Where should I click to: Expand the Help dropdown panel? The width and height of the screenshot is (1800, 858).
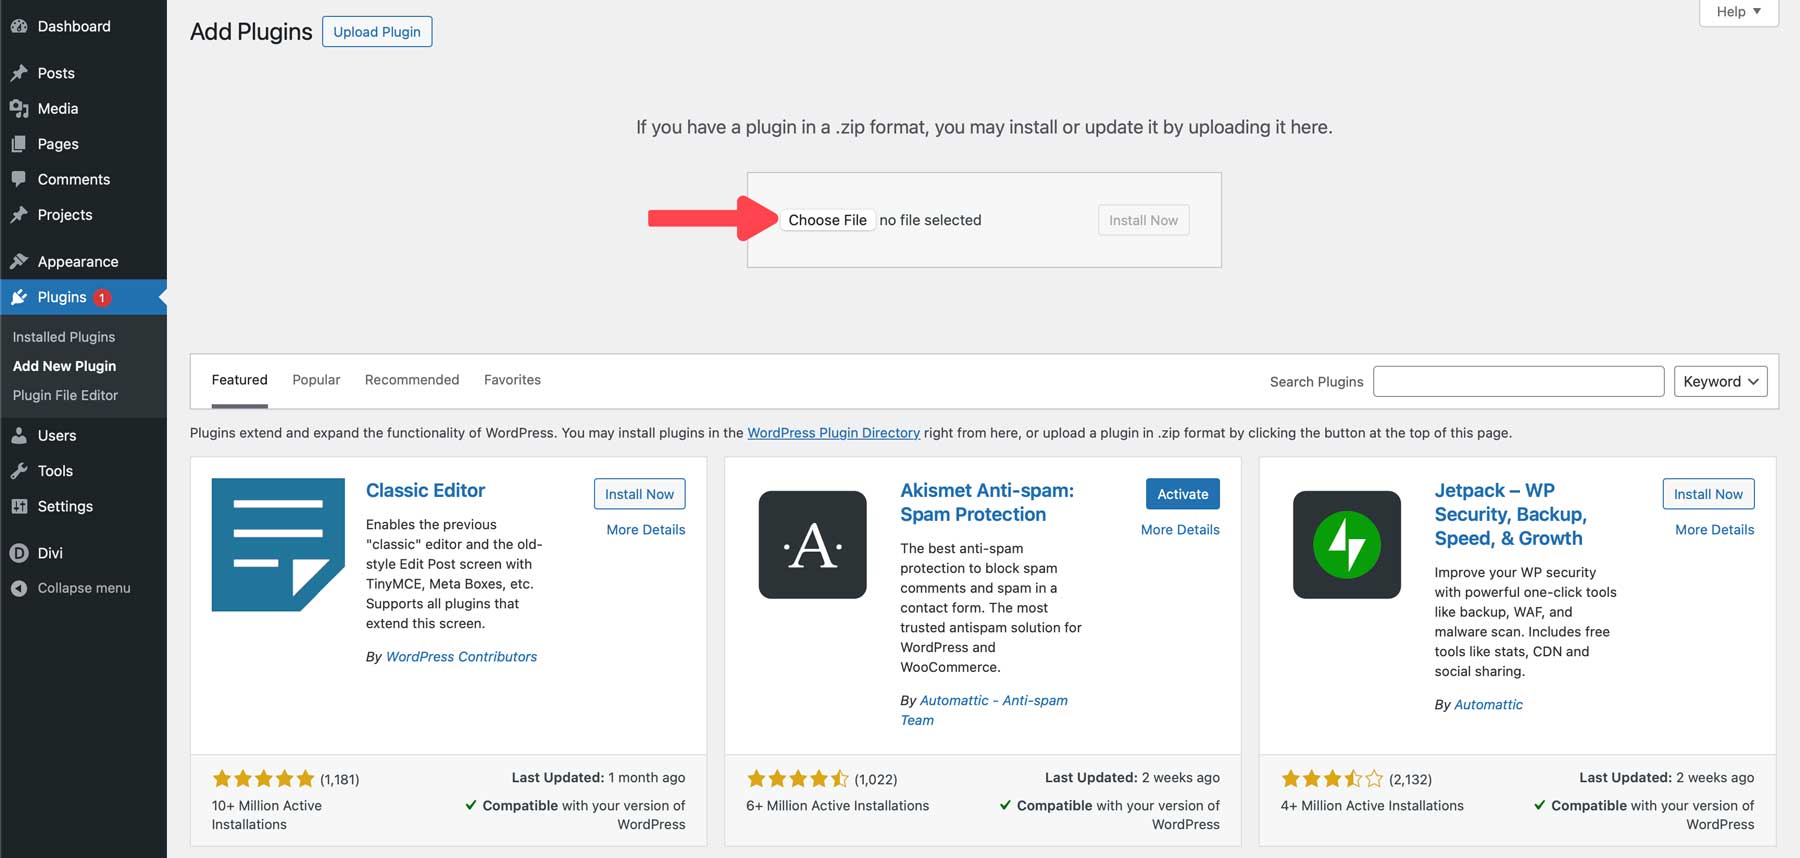[x=1738, y=12]
